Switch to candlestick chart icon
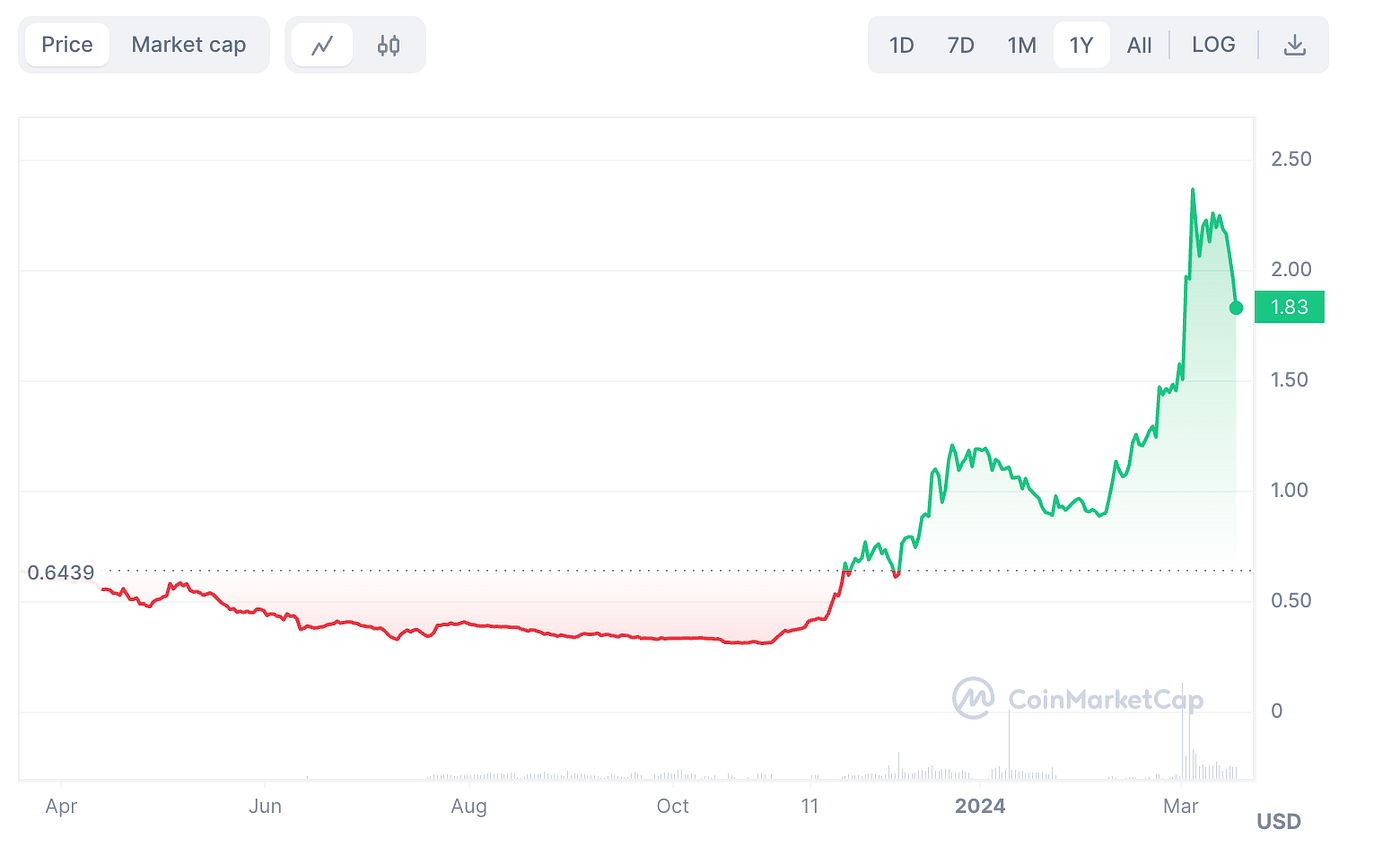The width and height of the screenshot is (1400, 863). pos(389,45)
